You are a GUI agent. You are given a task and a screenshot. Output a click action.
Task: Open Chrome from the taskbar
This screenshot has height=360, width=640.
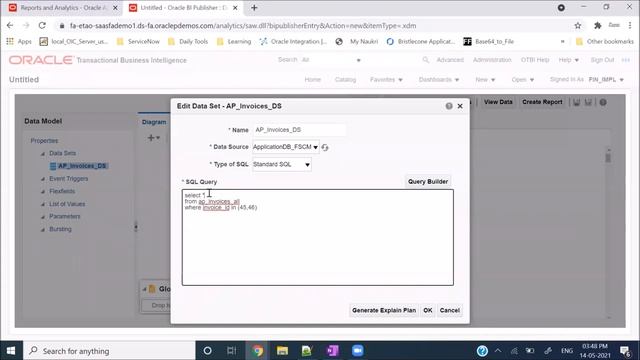(x=258, y=351)
